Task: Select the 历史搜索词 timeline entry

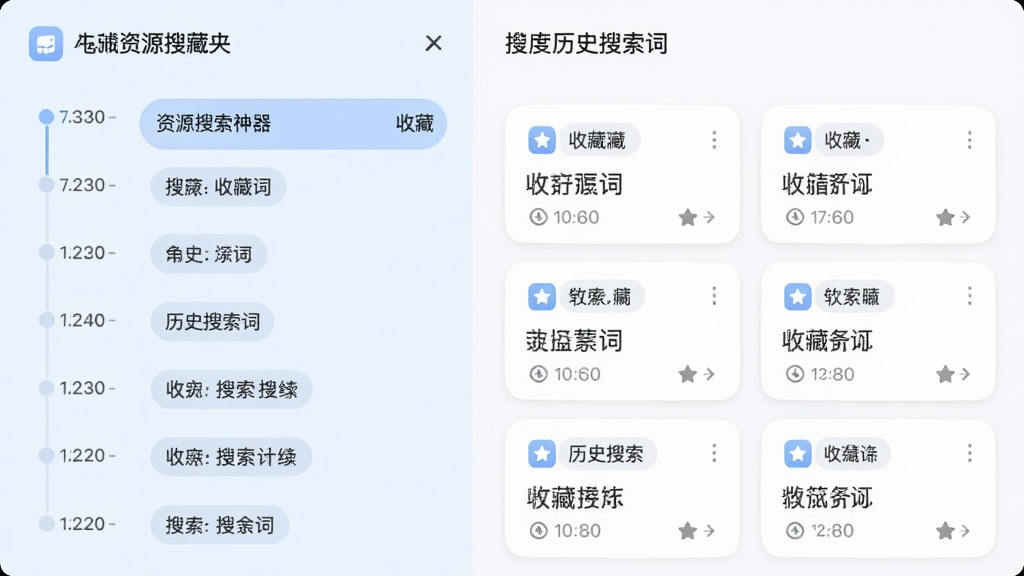Action: click(212, 321)
